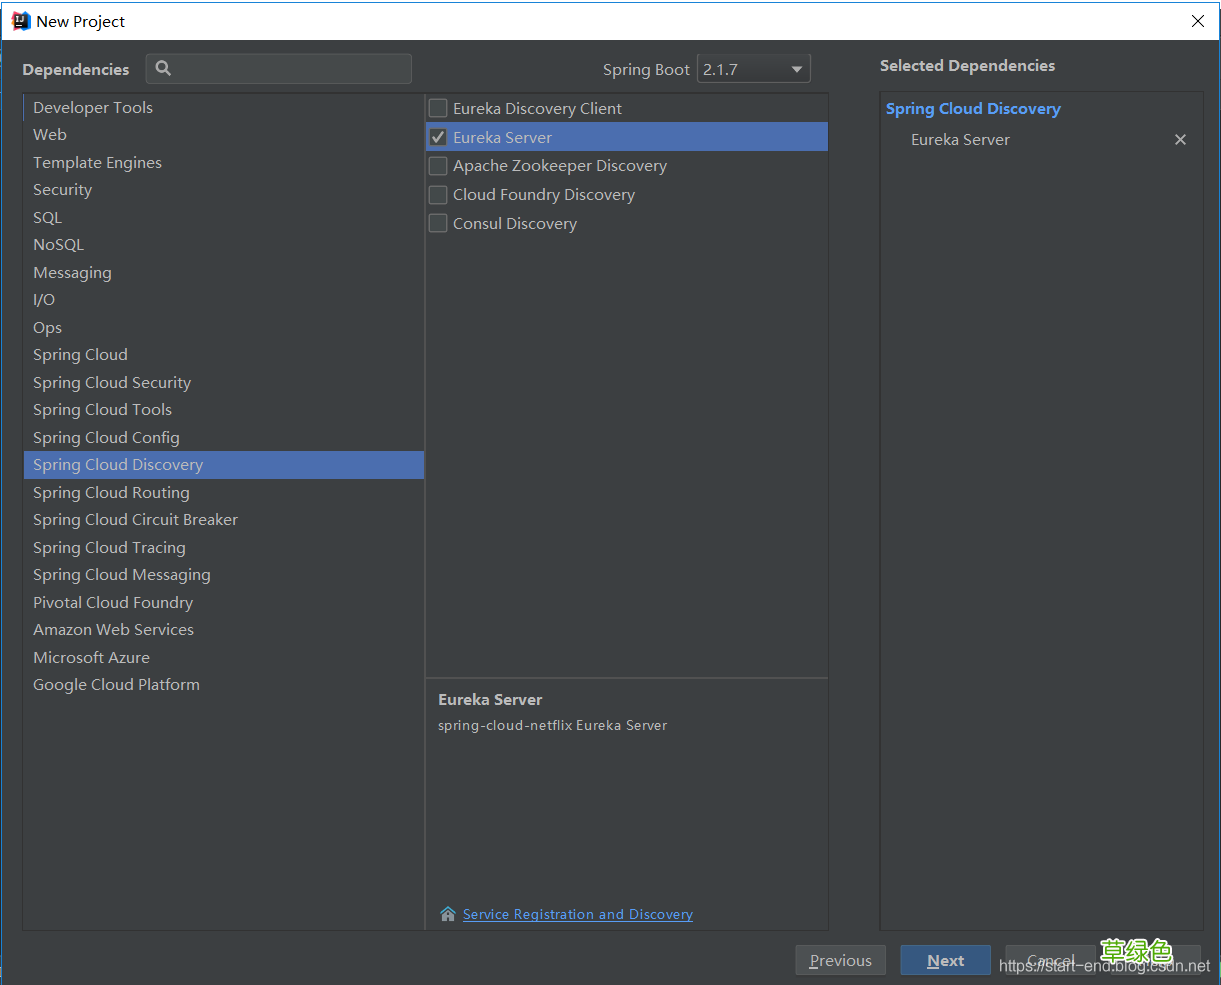Focus the dependencies search field

coord(279,68)
